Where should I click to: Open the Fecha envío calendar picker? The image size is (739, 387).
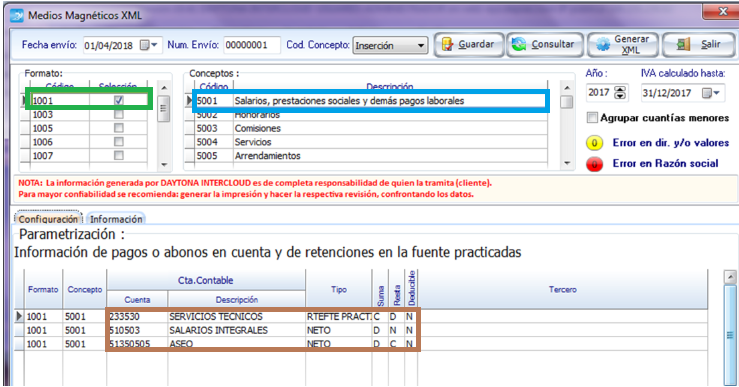pos(149,45)
